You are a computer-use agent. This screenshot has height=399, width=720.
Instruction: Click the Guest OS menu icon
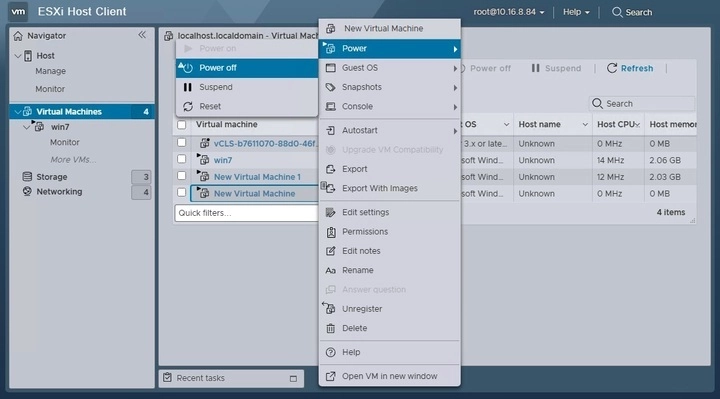tap(331, 68)
